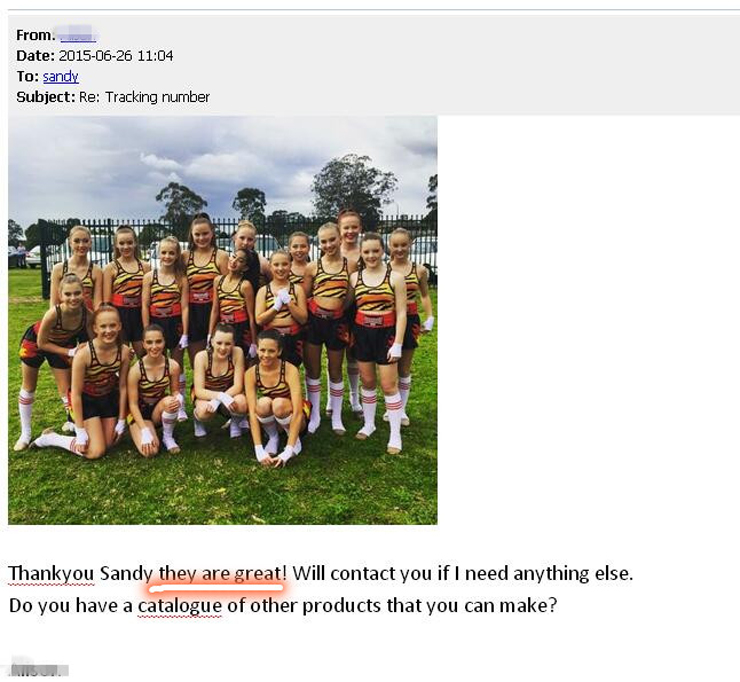
Task: Click the "From:" header label
Action: point(35,35)
